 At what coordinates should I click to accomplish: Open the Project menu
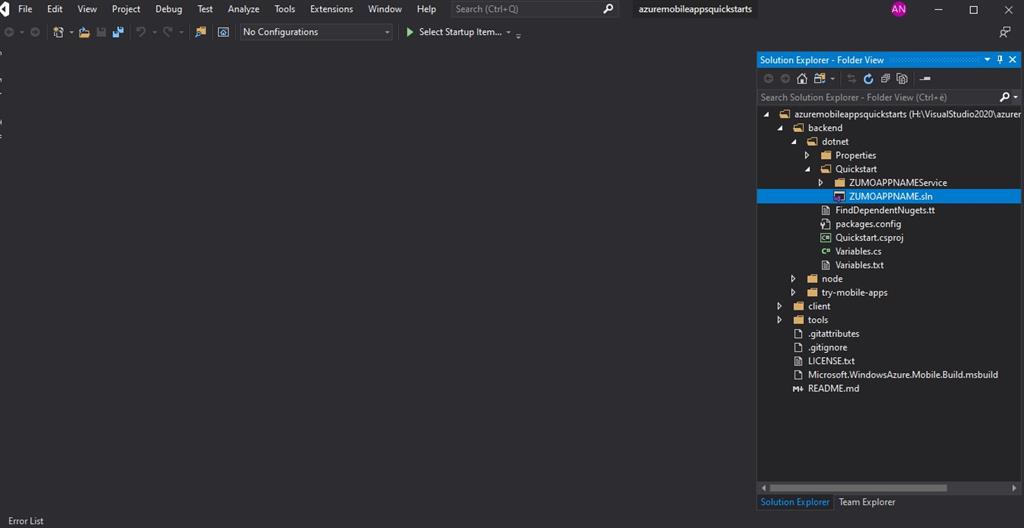pos(126,9)
